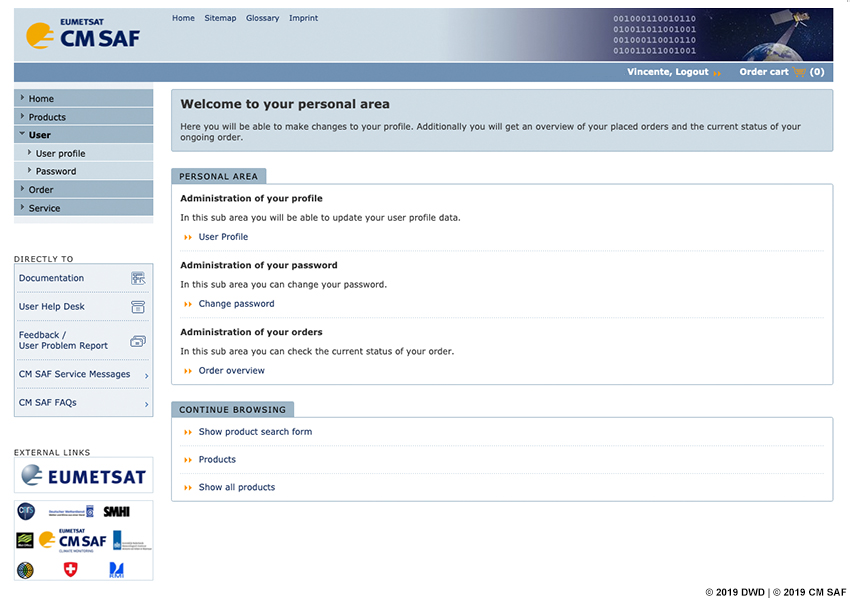The width and height of the screenshot is (850, 600).
Task: Open the CM SAF FAQs link
Action: [x=48, y=402]
